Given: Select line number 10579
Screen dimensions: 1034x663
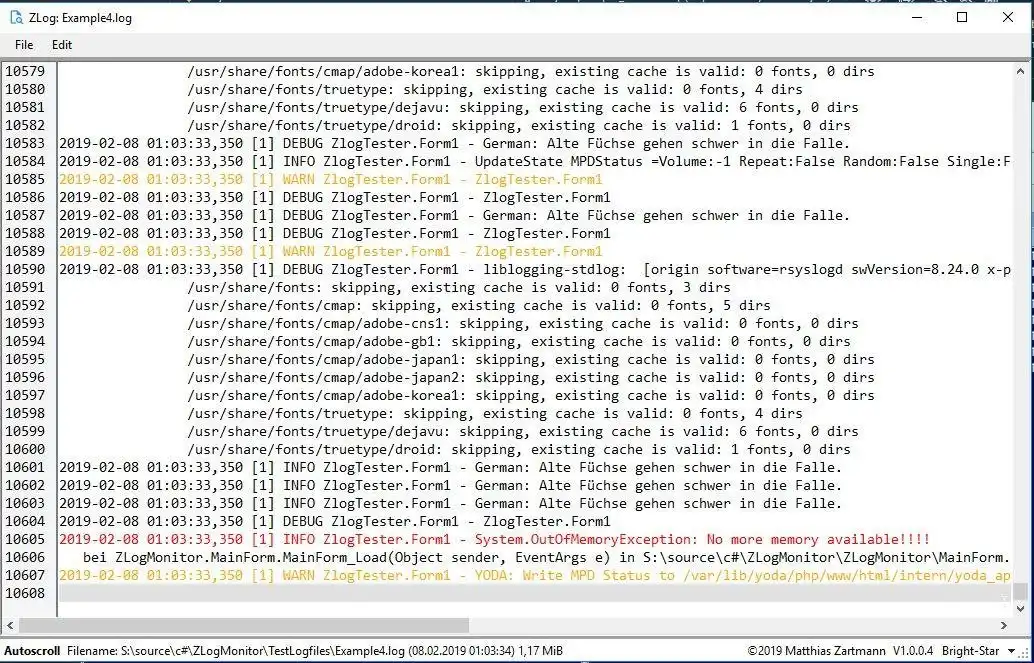Looking at the screenshot, I should [x=25, y=71].
